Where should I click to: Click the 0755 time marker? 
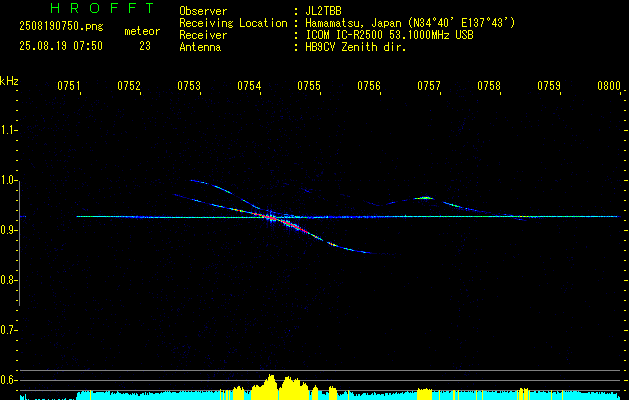coord(309,86)
